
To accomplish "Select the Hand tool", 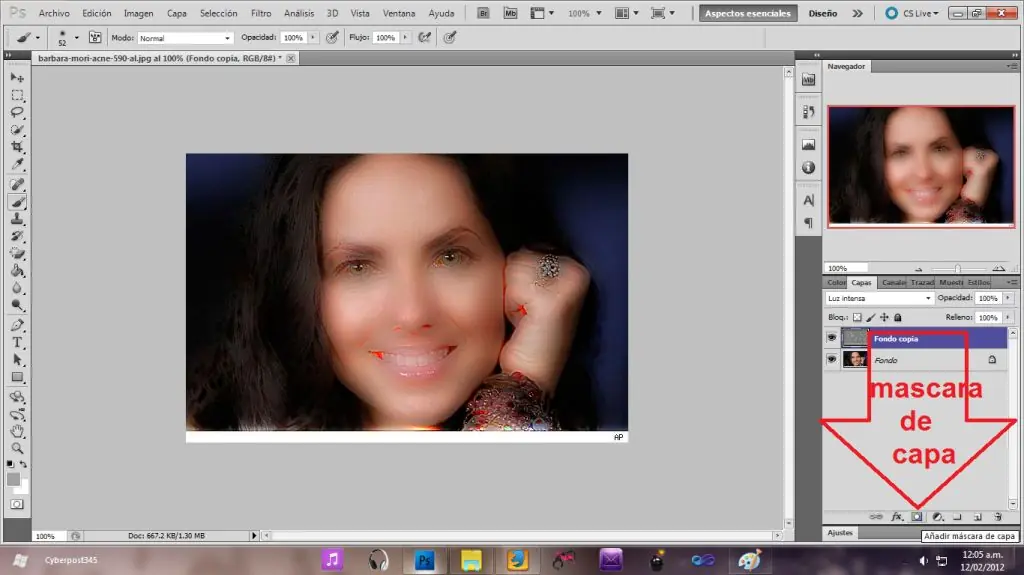I will pos(17,431).
